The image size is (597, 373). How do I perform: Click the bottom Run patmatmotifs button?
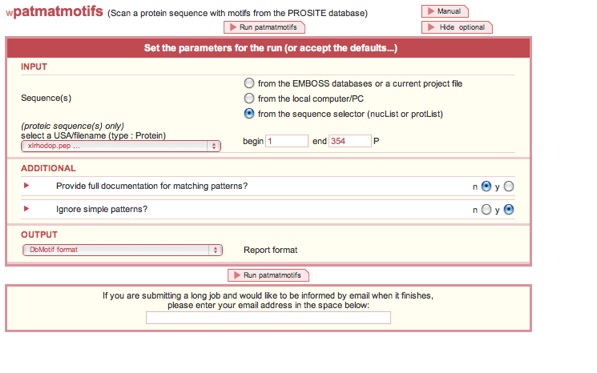coord(268,275)
